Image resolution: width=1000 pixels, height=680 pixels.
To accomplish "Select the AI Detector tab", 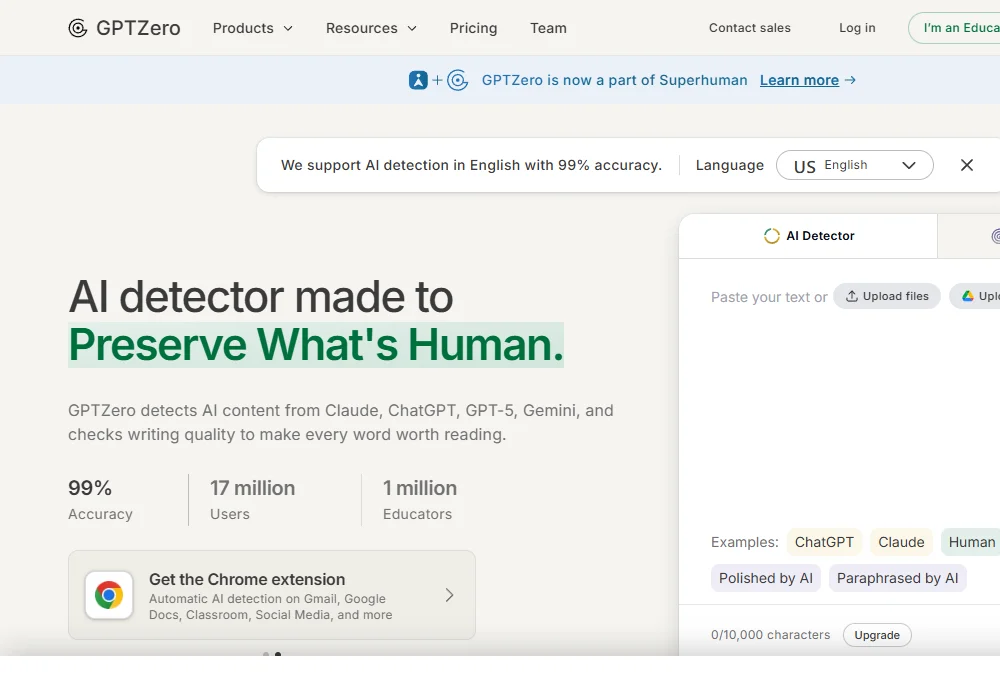I will coord(808,236).
